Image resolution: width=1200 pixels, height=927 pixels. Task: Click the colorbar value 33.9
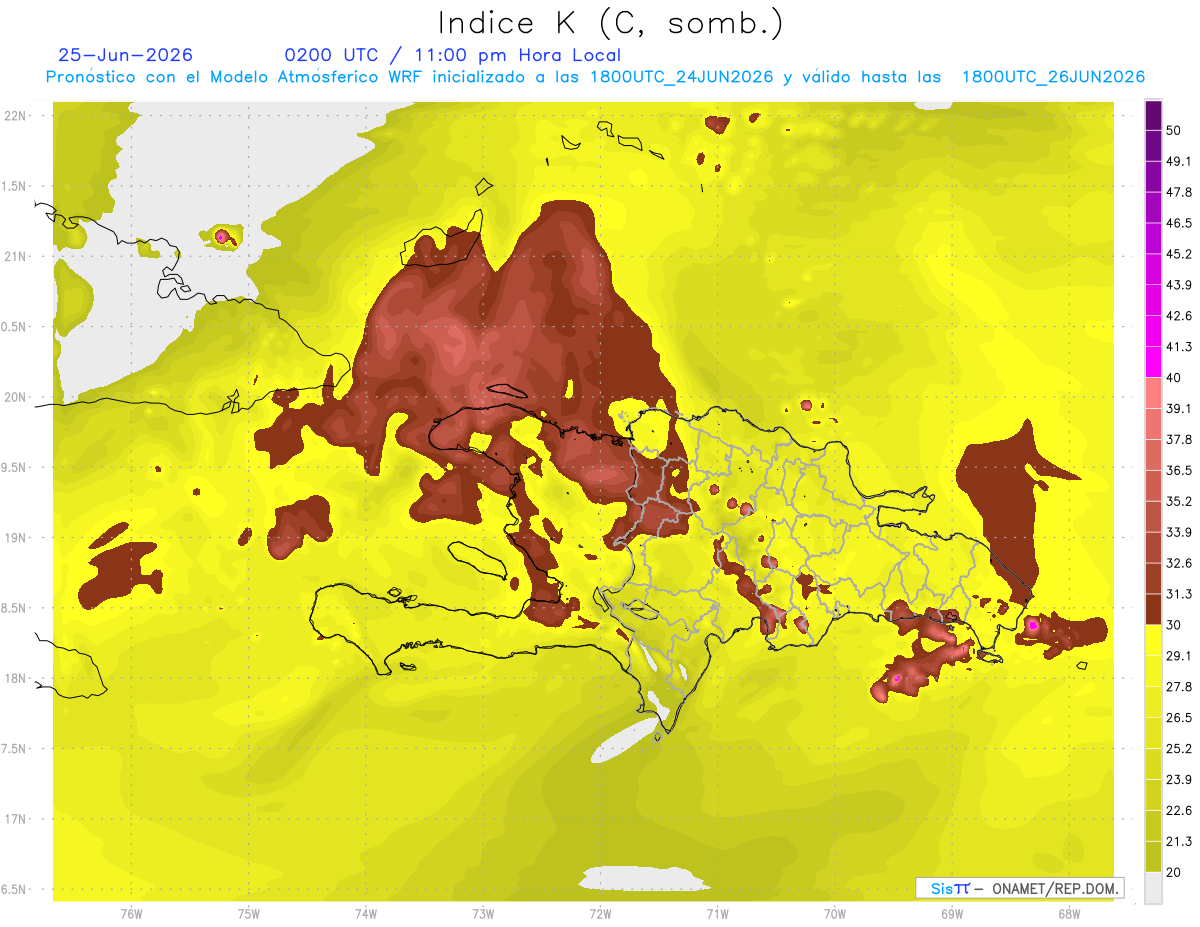1179,532
